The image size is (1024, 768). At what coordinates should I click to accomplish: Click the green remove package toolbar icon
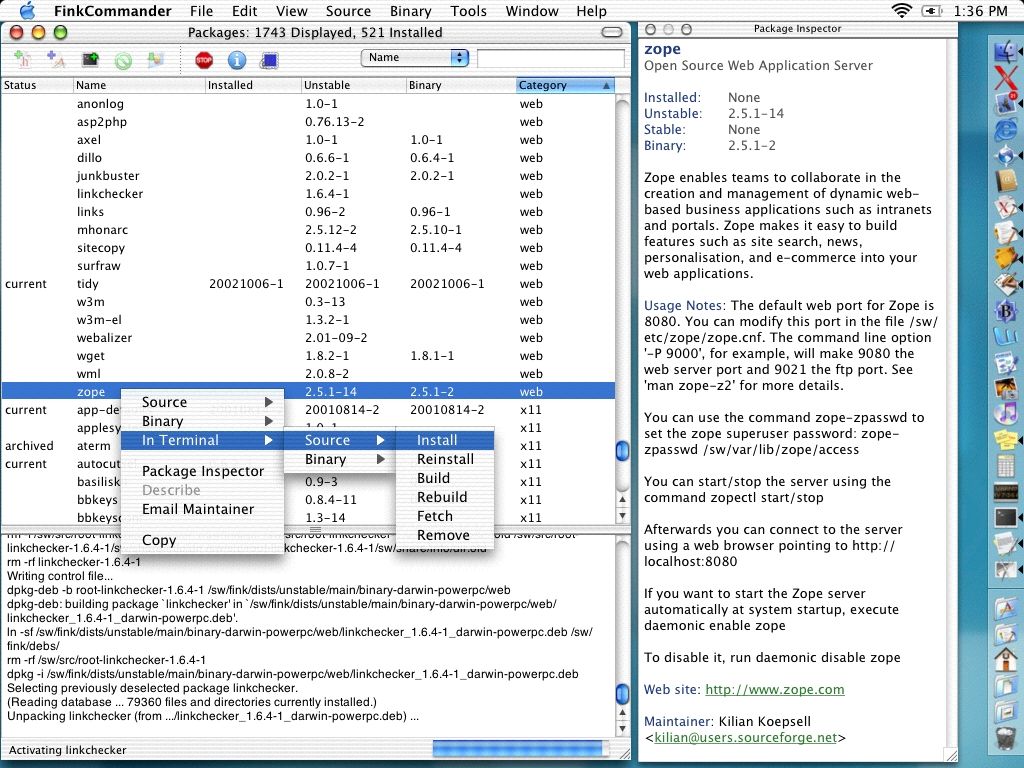[x=123, y=60]
